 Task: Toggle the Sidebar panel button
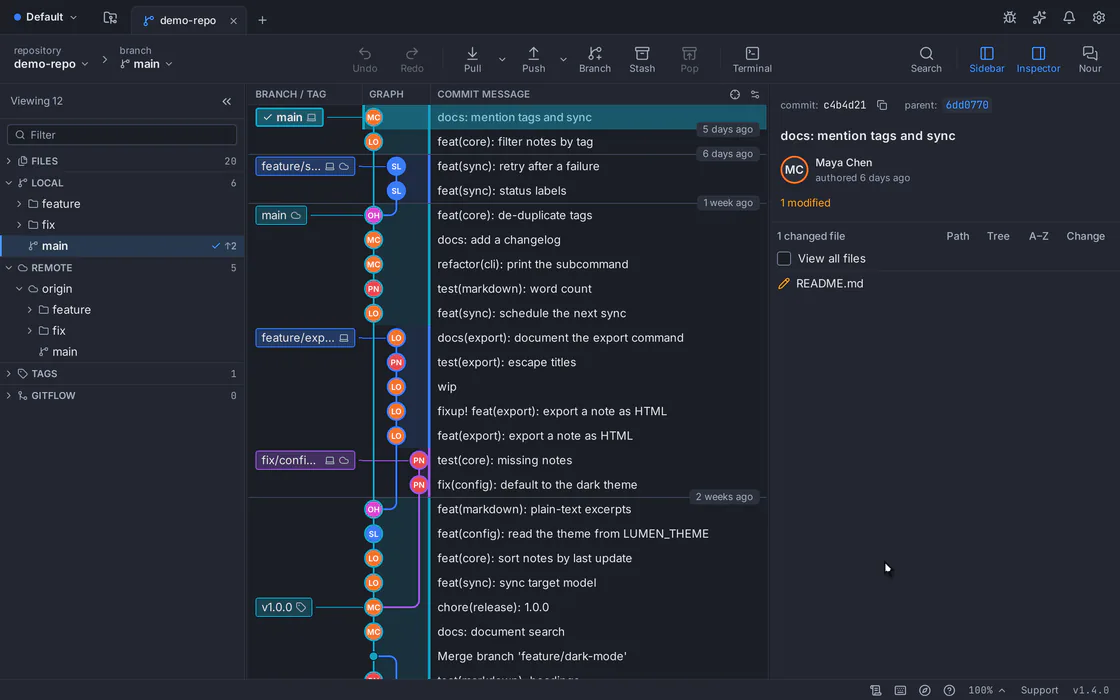click(986, 59)
